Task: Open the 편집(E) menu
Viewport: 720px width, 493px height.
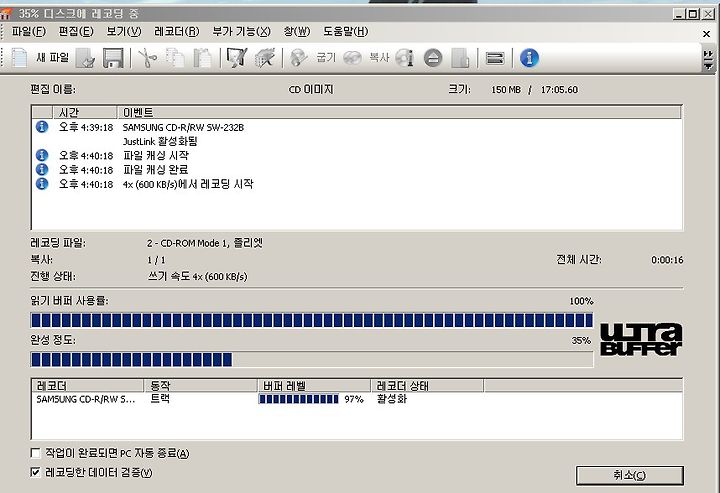Action: [76, 31]
